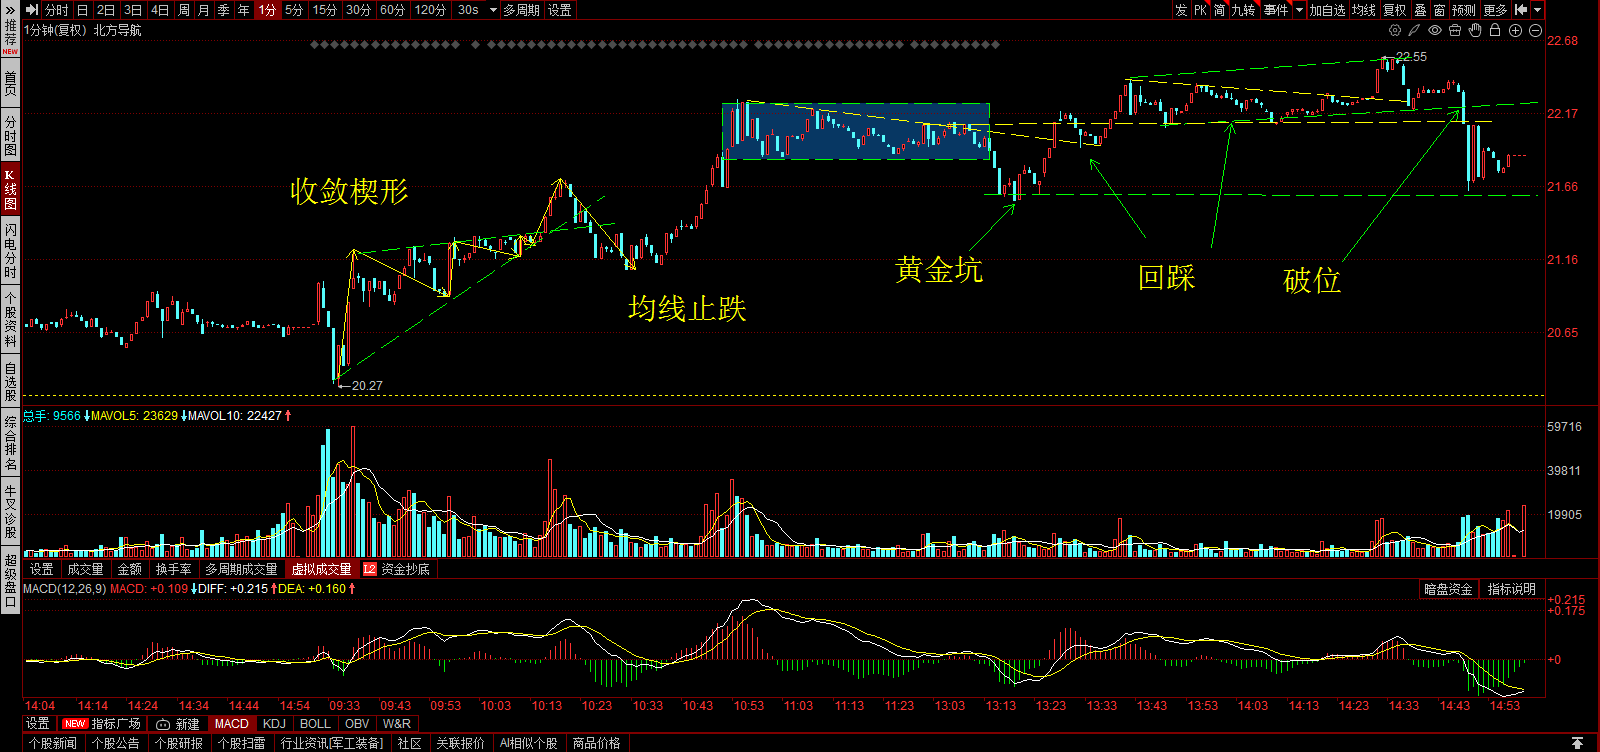
Task: Open the 个股新闻 bottom tab
Action: (53, 743)
